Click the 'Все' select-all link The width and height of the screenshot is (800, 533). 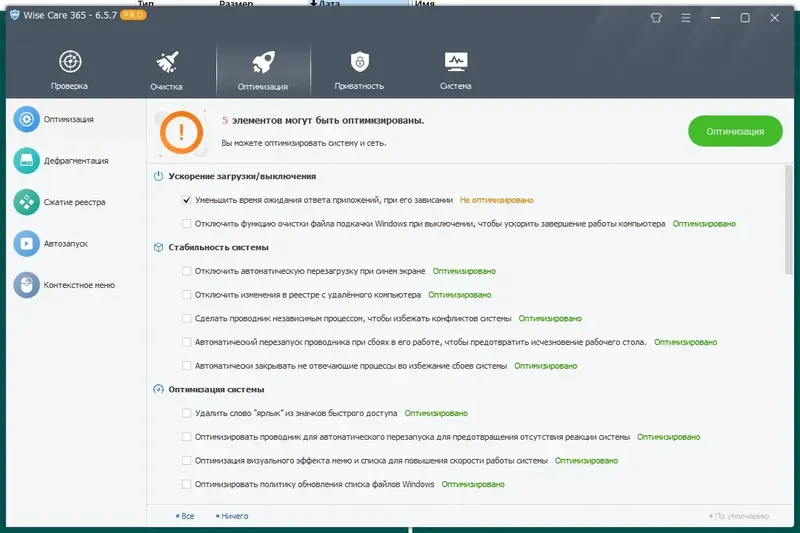point(185,516)
